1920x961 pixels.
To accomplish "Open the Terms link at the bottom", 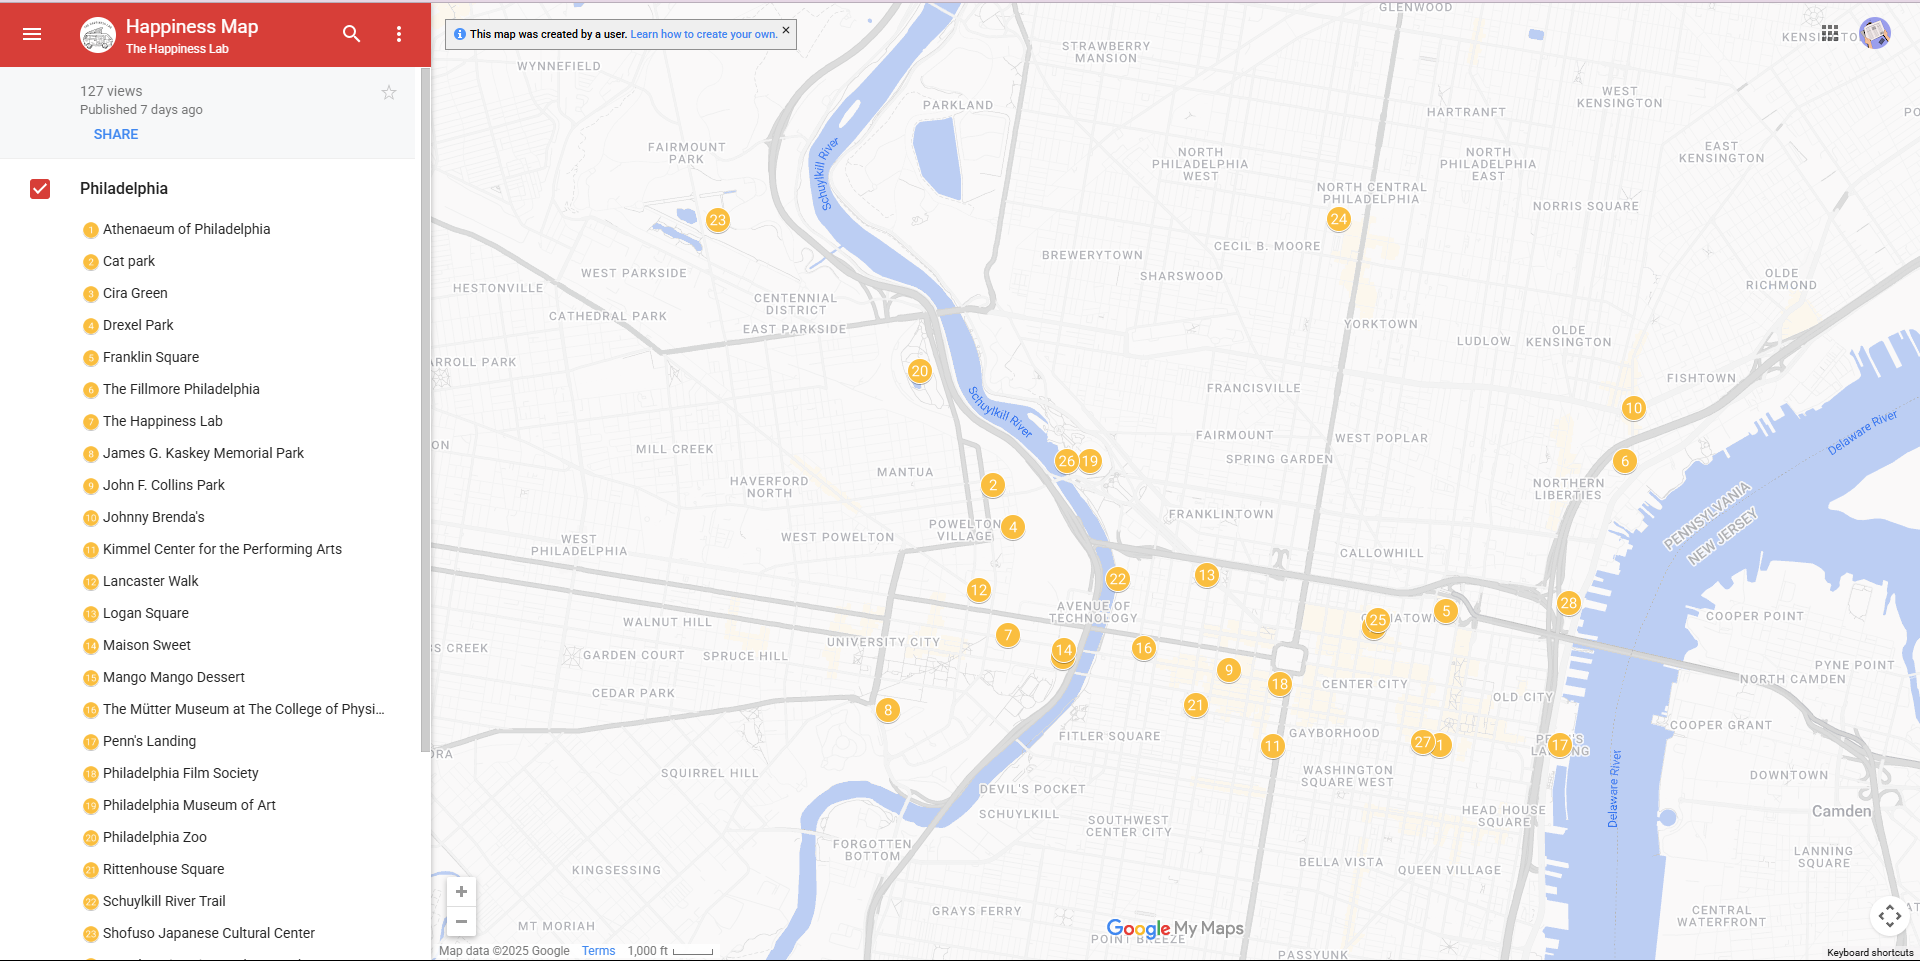I will tap(598, 950).
